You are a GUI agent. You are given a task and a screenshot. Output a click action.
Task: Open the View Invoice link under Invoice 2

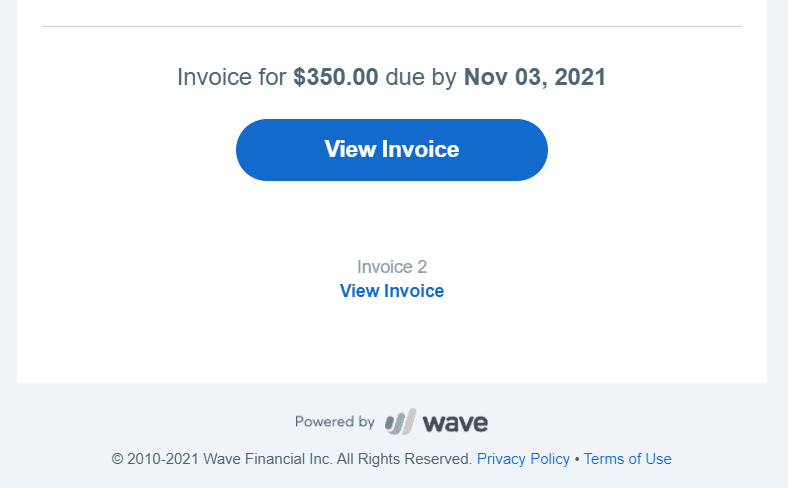coord(391,291)
